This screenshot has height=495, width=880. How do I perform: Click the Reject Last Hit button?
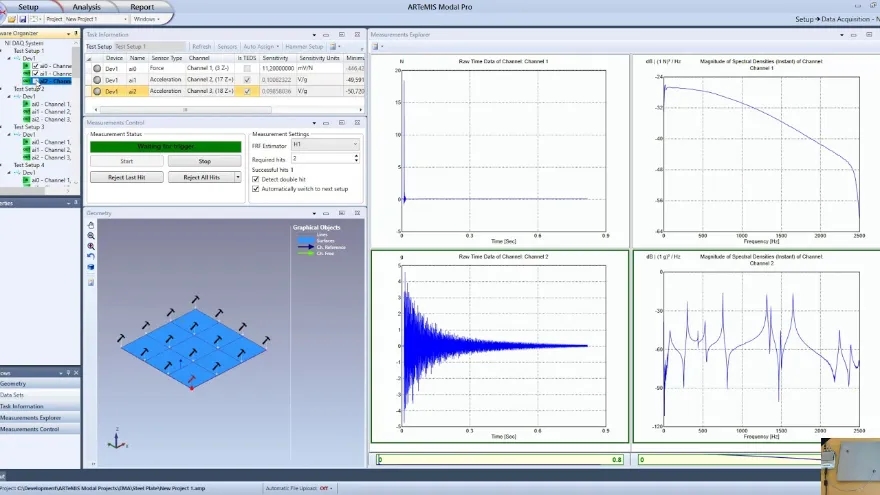(x=127, y=177)
